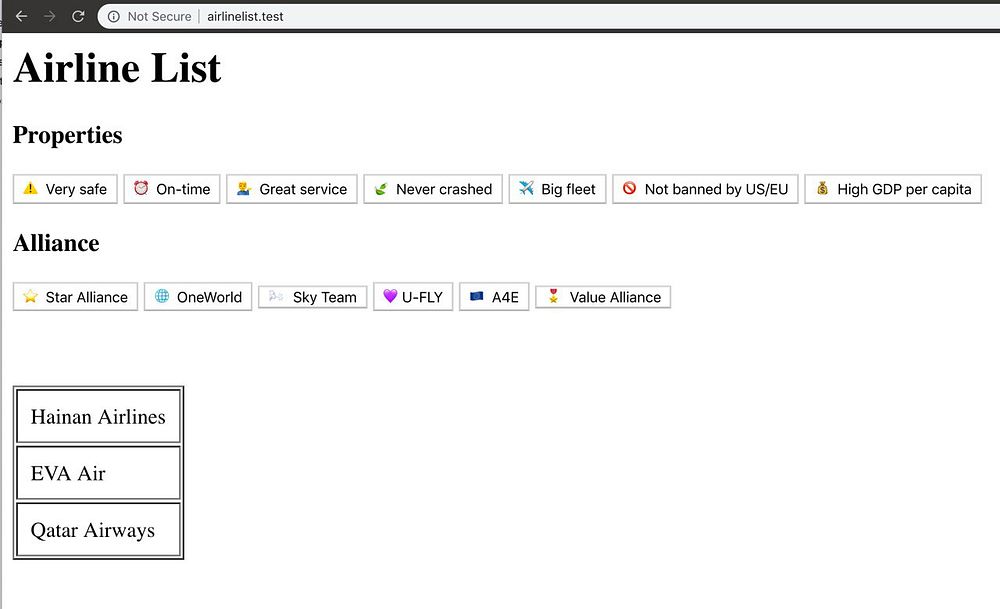
Task: Click the Properties section heading
Action: (68, 135)
